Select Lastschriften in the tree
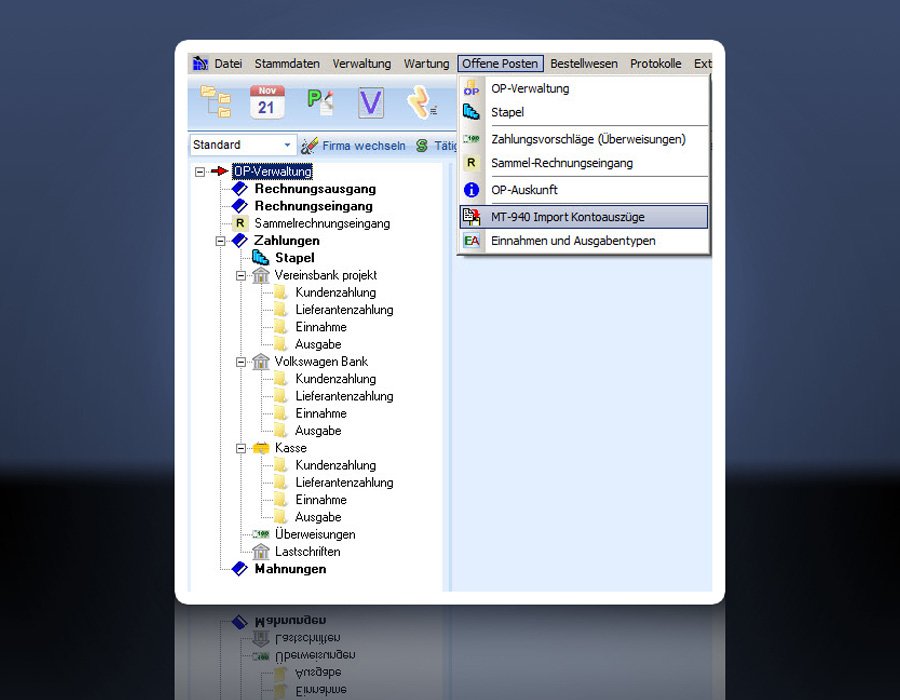 [308, 551]
